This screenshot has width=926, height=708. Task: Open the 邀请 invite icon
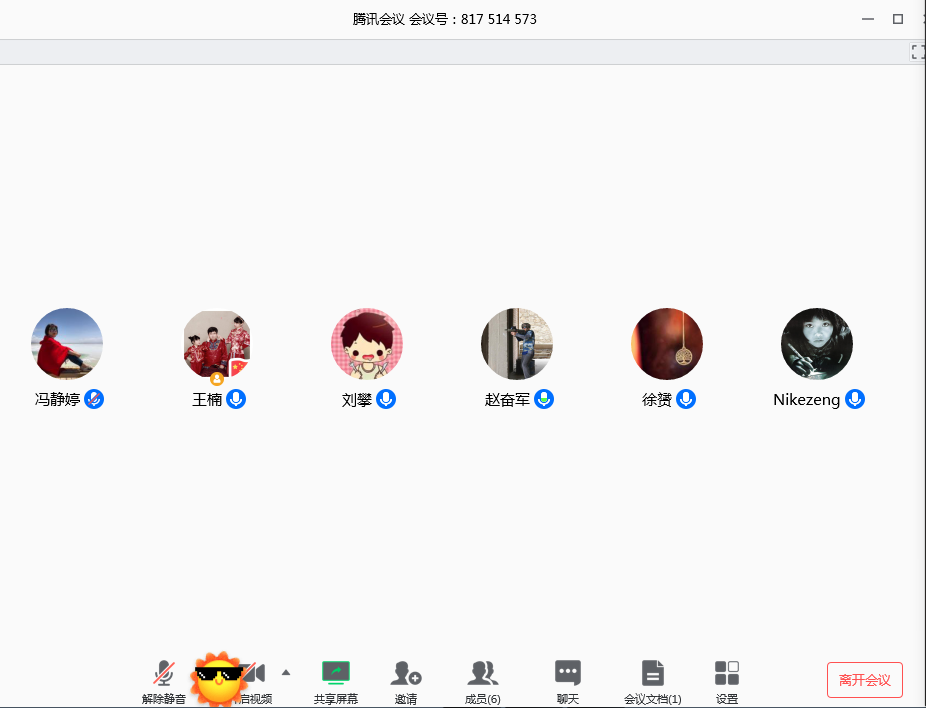click(405, 673)
